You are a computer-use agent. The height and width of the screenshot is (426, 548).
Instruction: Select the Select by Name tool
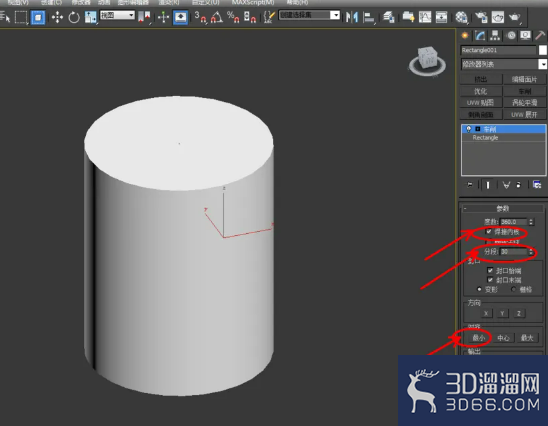[5, 17]
